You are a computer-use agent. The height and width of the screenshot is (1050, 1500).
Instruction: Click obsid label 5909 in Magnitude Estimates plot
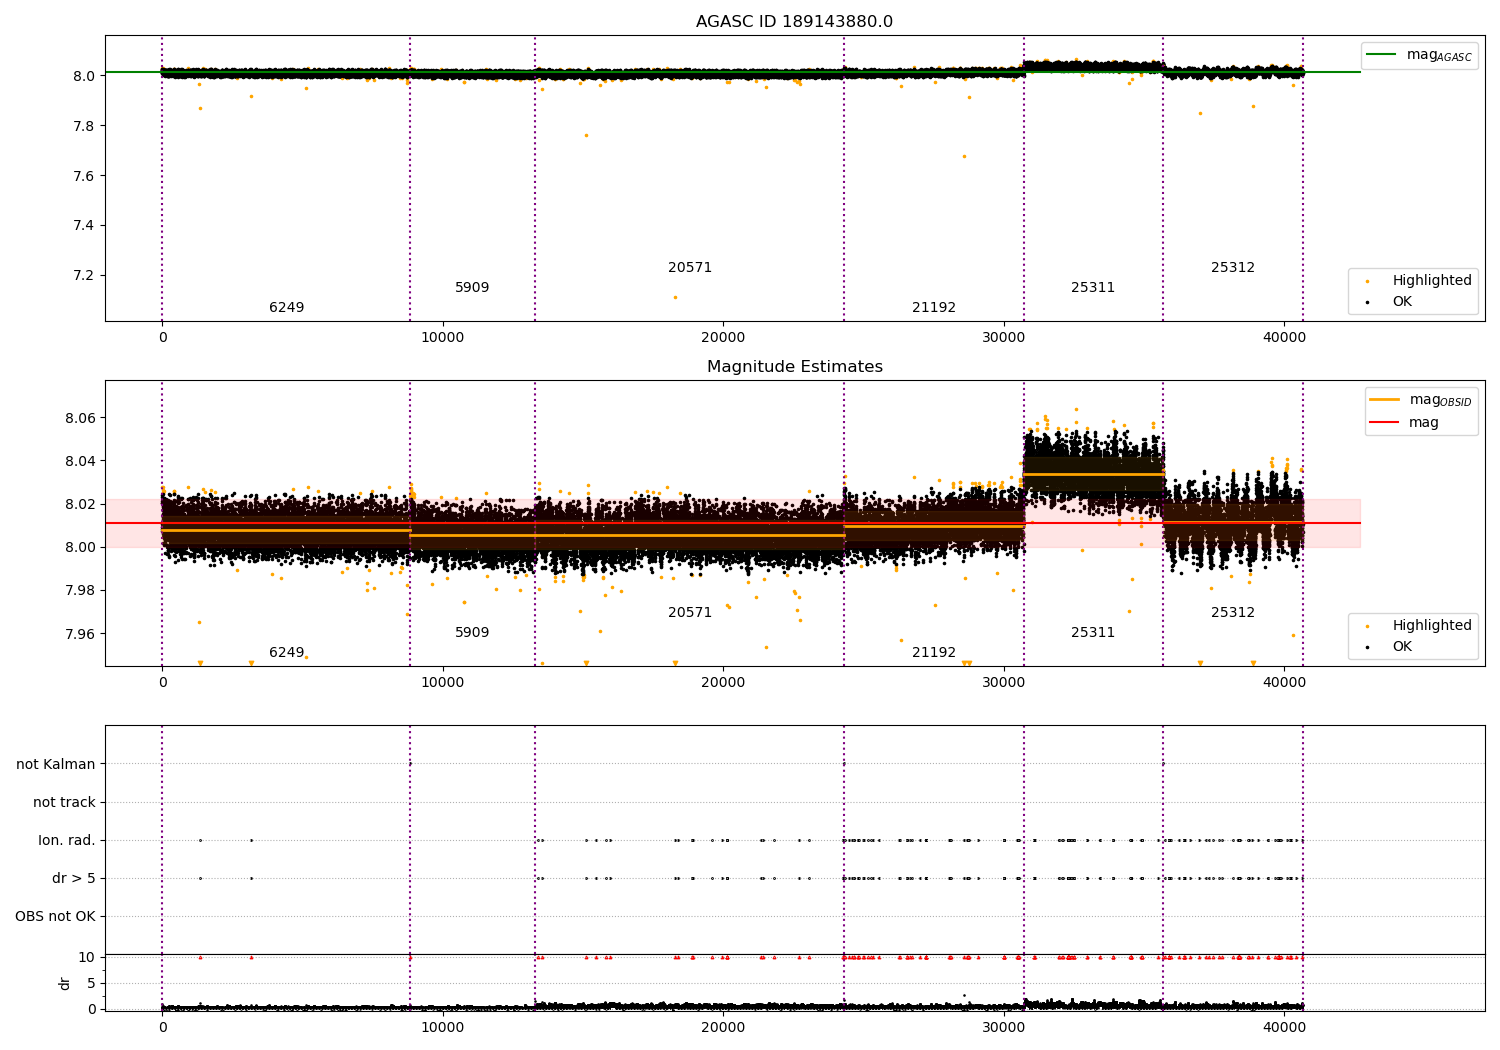pyautogui.click(x=472, y=632)
